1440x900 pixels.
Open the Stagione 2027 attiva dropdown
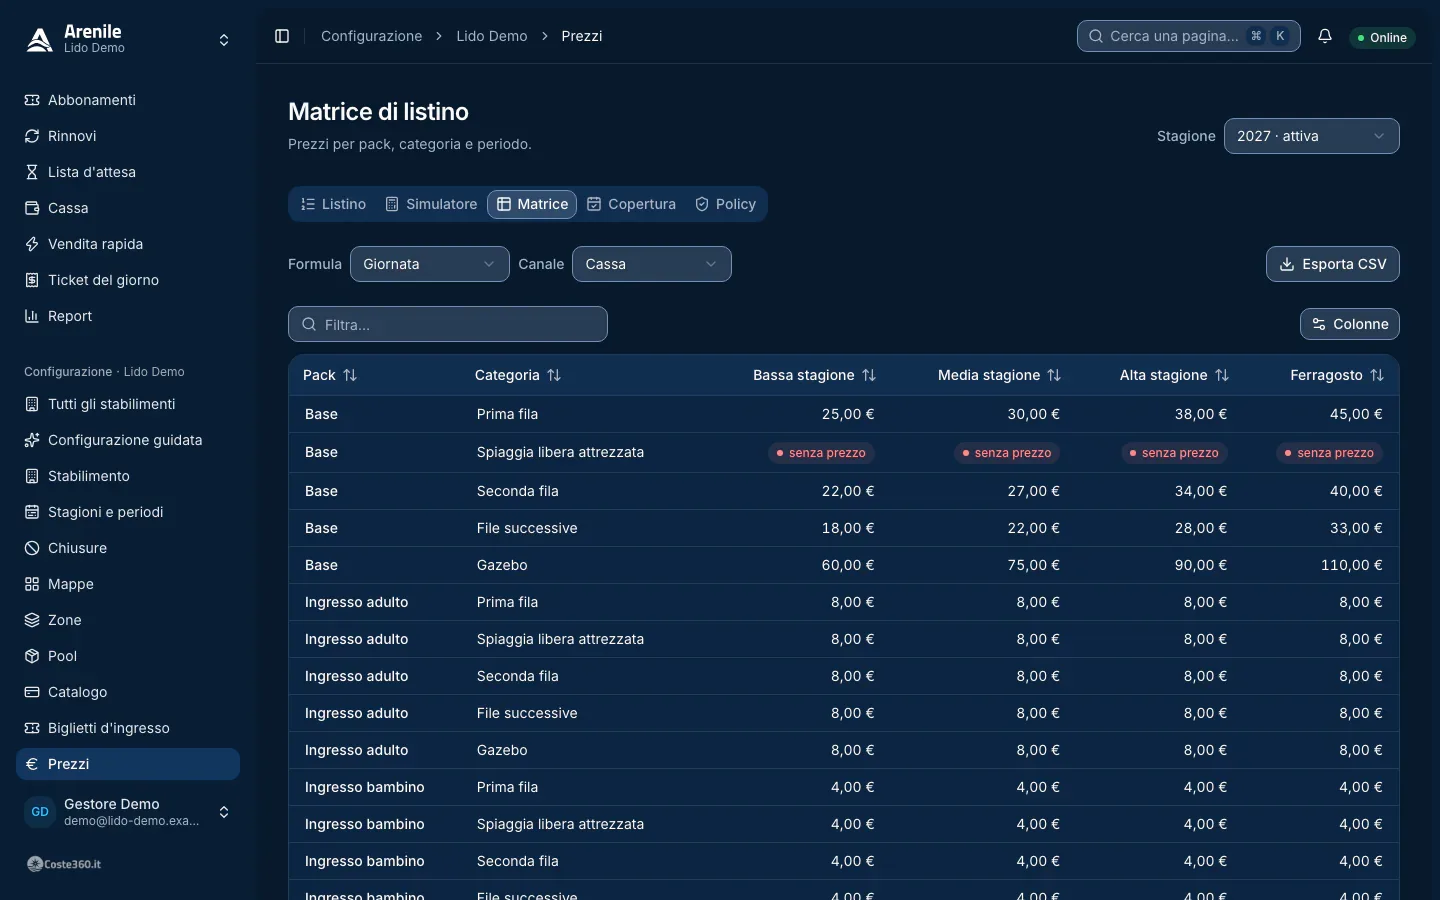coord(1311,136)
